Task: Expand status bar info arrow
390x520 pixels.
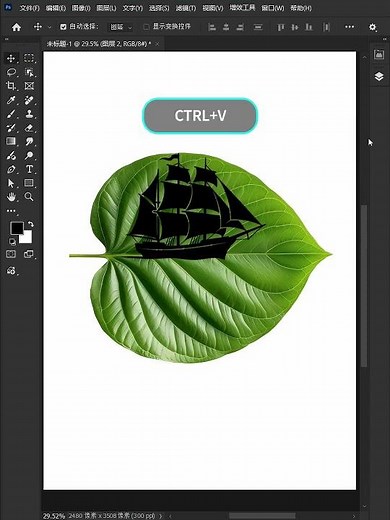Action: [161, 516]
